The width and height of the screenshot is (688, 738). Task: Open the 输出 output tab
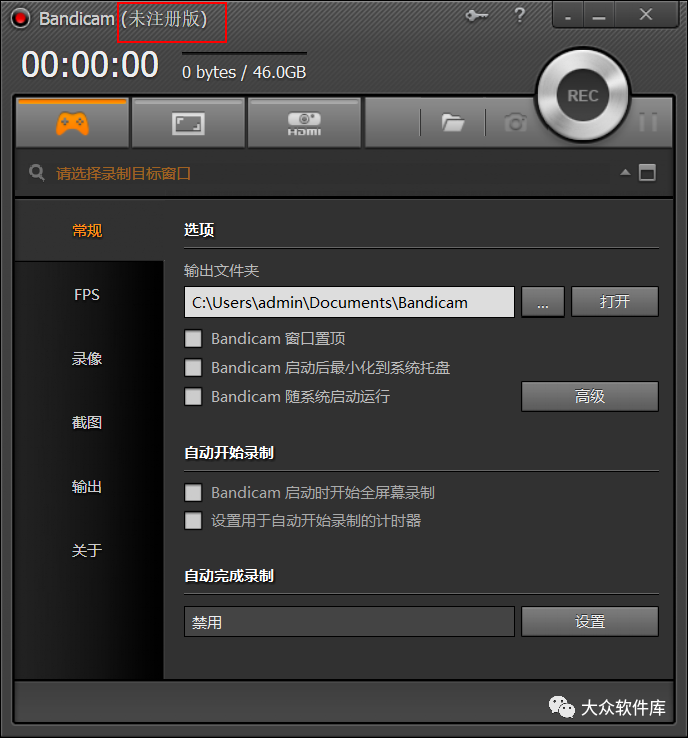87,487
